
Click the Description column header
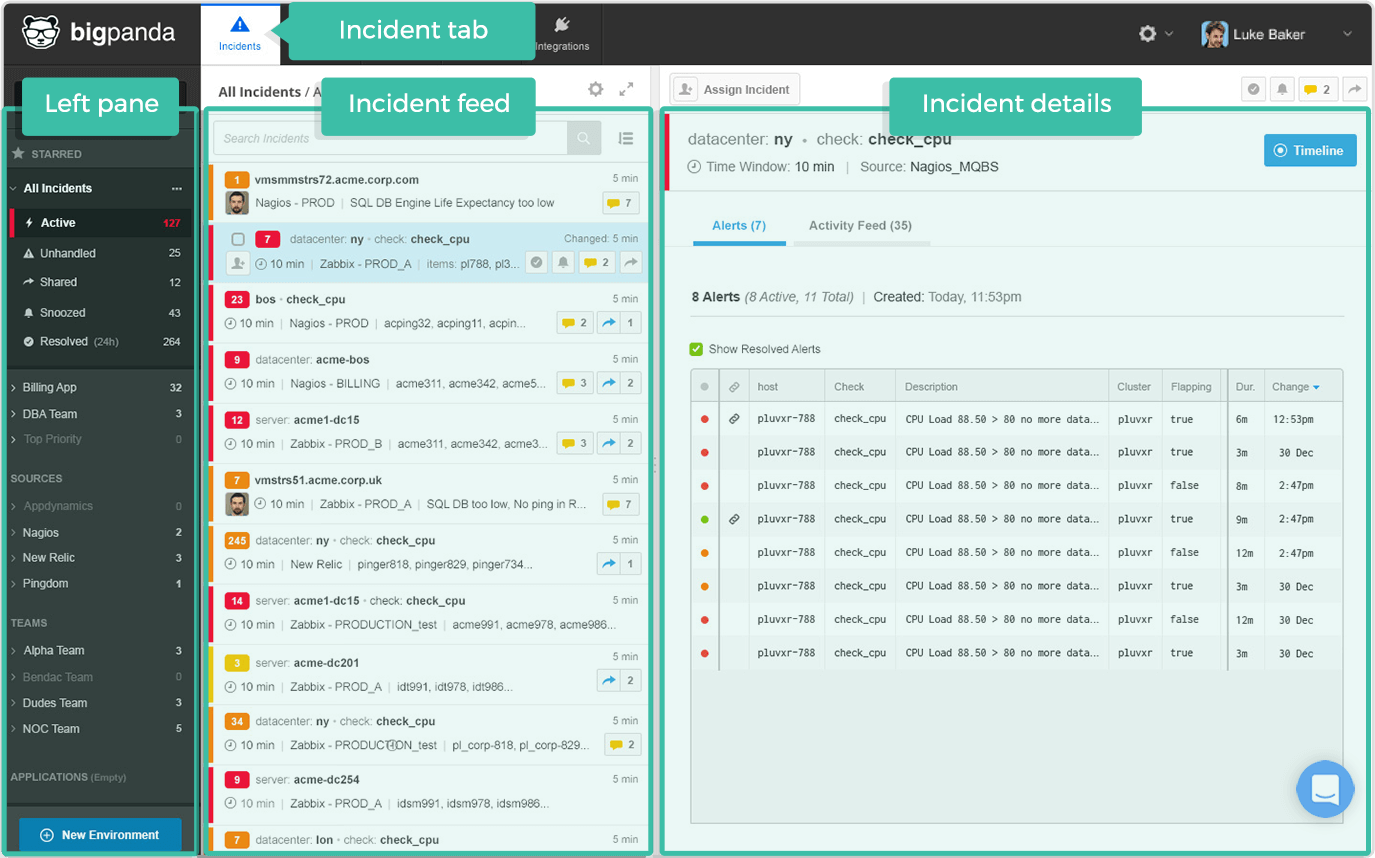click(1001, 387)
